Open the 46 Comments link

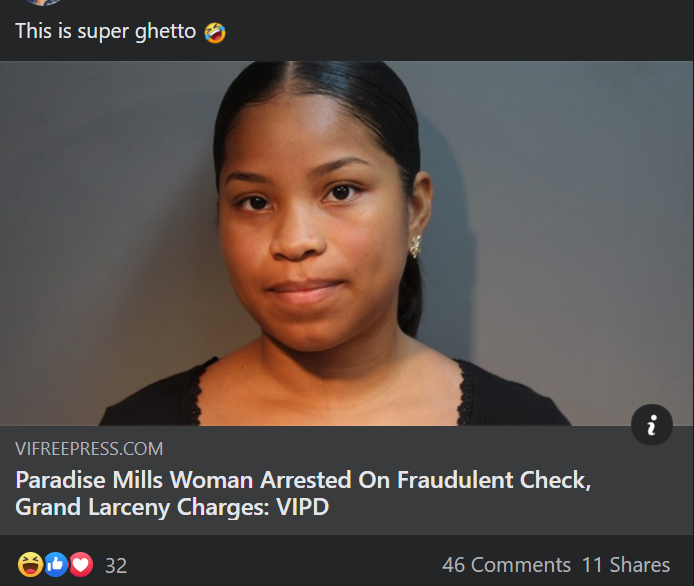[x=506, y=565]
